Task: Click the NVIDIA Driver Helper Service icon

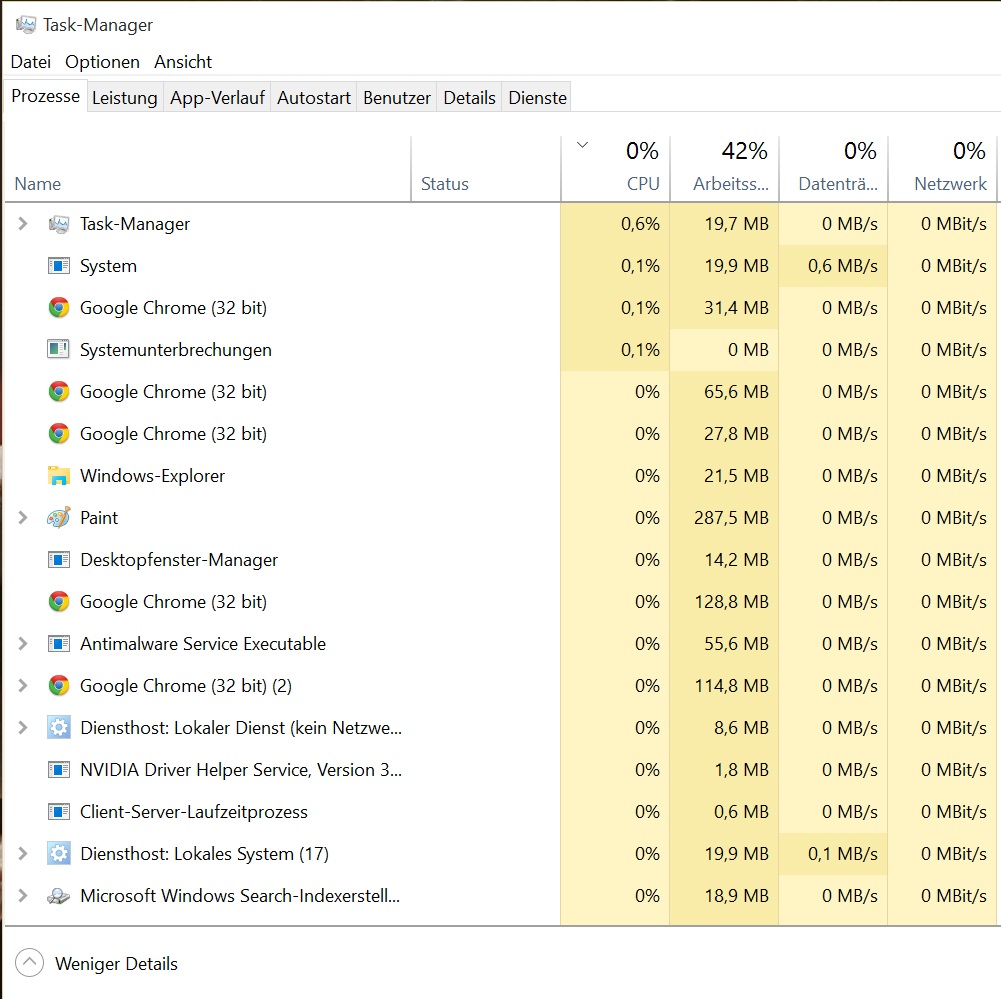Action: (x=59, y=770)
